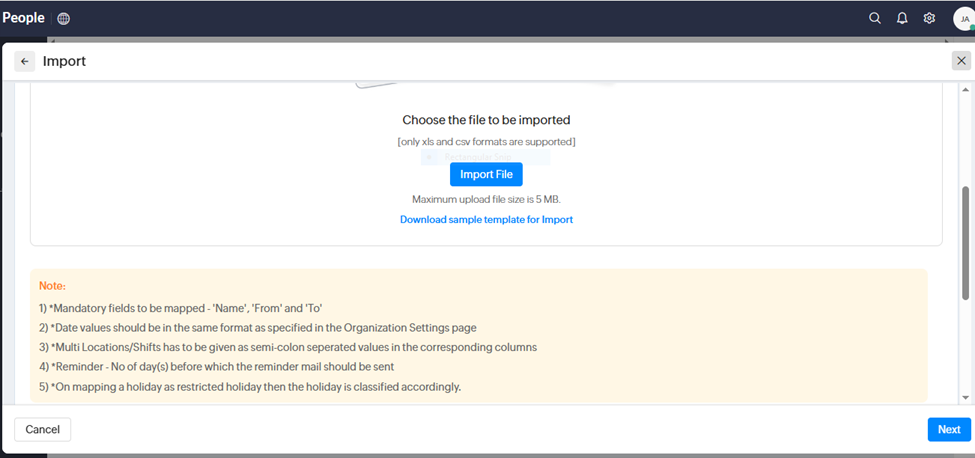Go back using the Import arrow

point(25,61)
